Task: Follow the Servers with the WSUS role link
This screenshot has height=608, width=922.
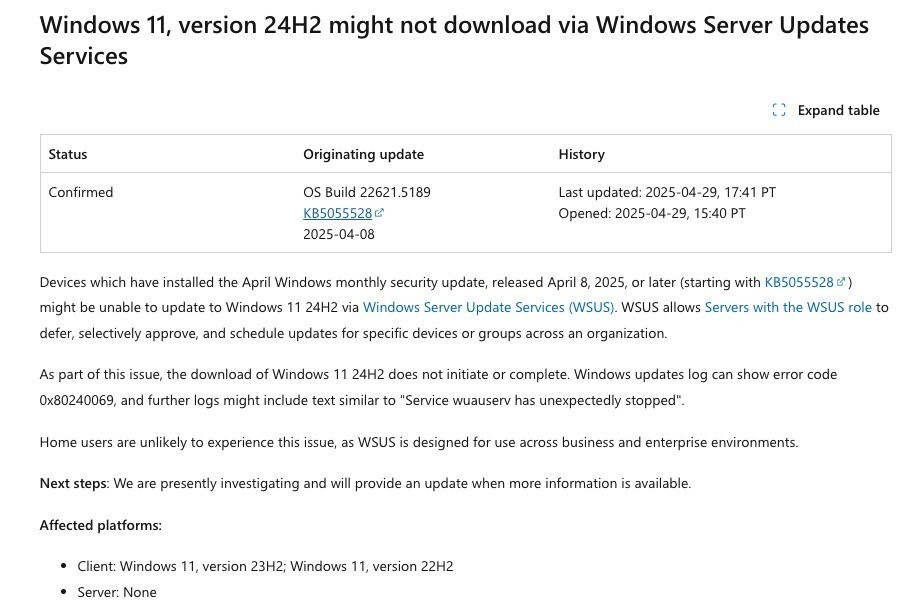Action: [x=788, y=307]
